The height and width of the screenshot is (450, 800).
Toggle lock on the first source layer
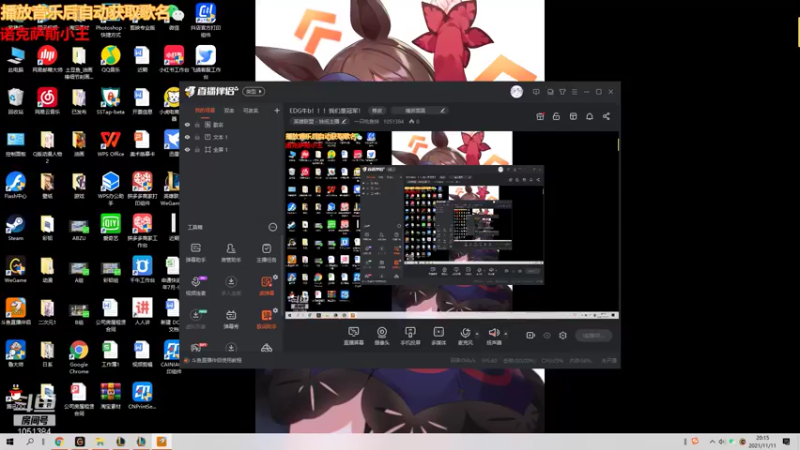click(x=197, y=124)
